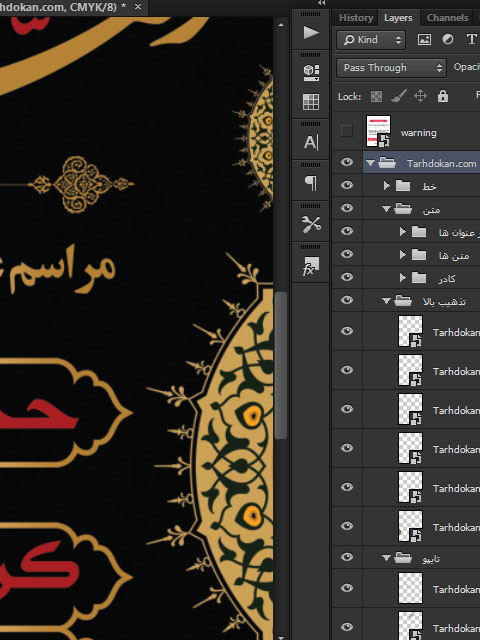Viewport: 480px width, 640px height.
Task: Filter layers by adjustment layer icon
Action: (448, 40)
